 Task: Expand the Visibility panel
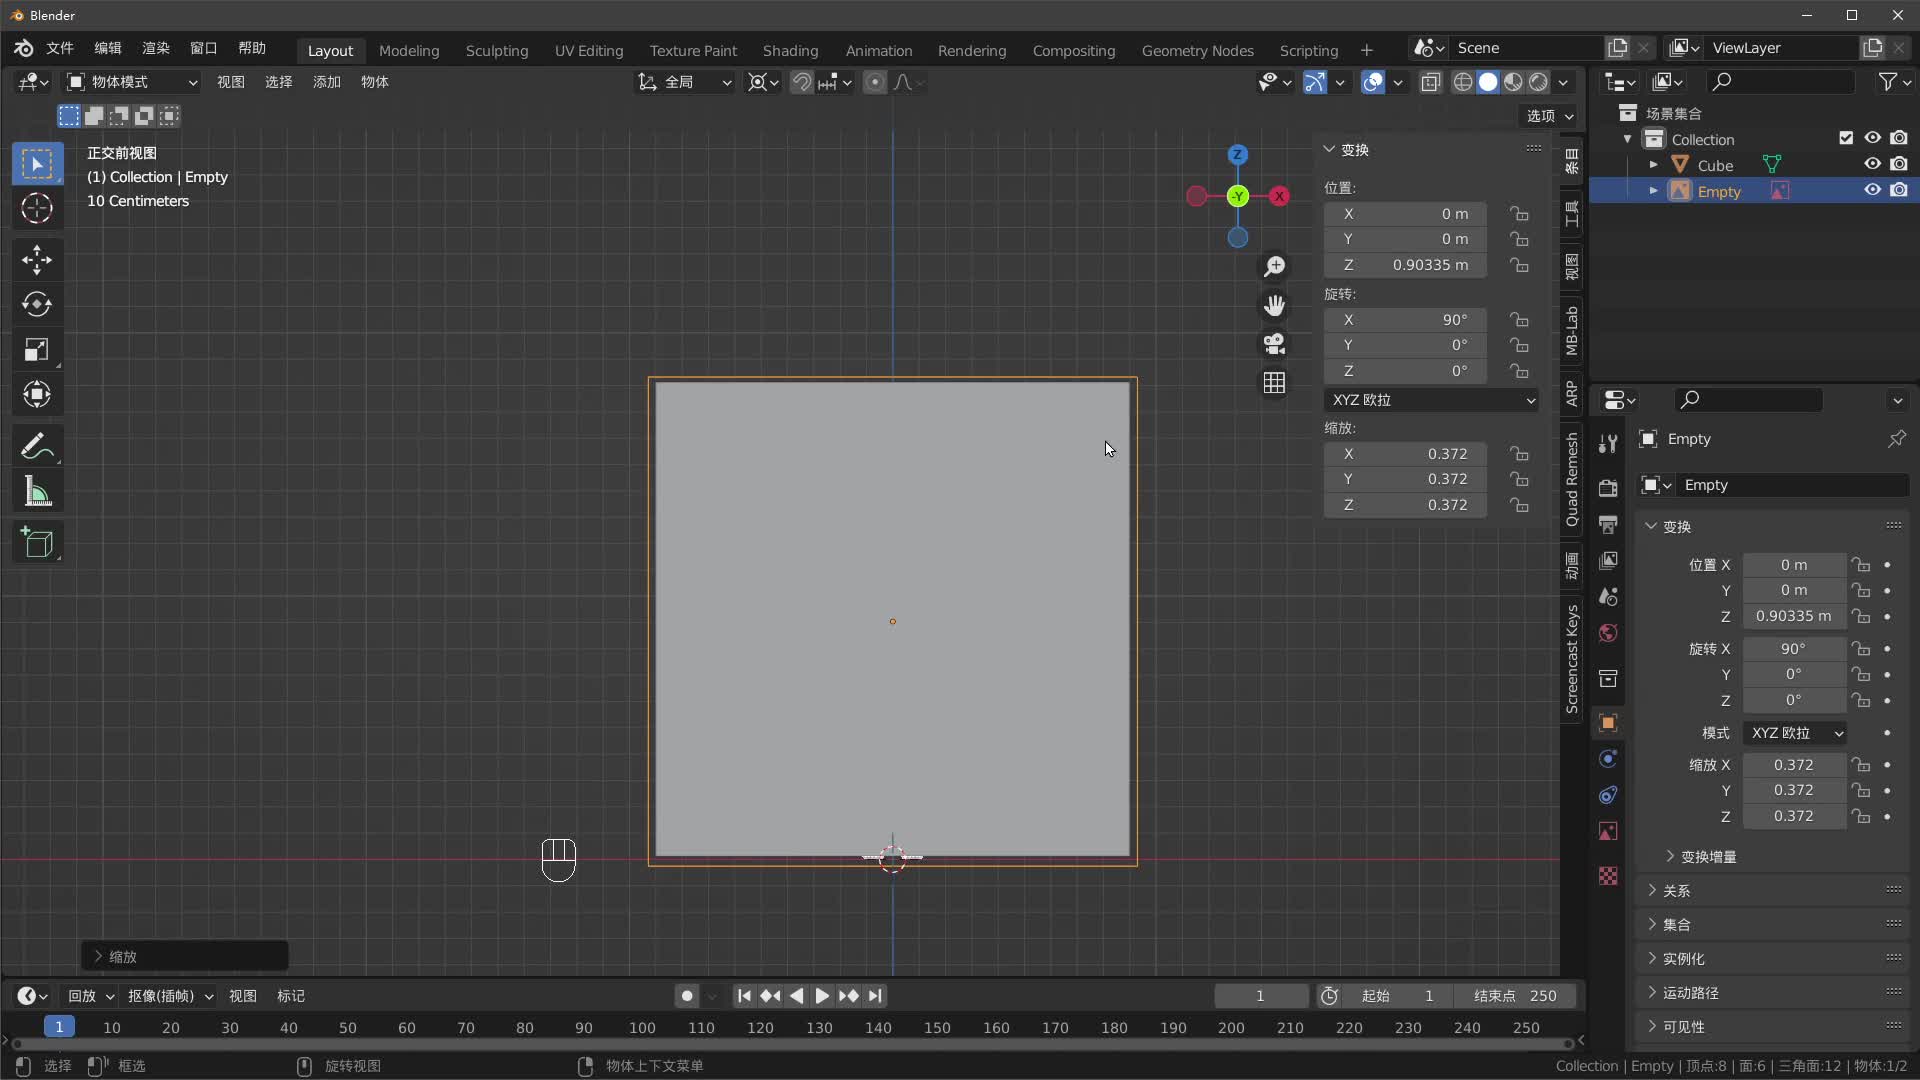point(1684,1026)
